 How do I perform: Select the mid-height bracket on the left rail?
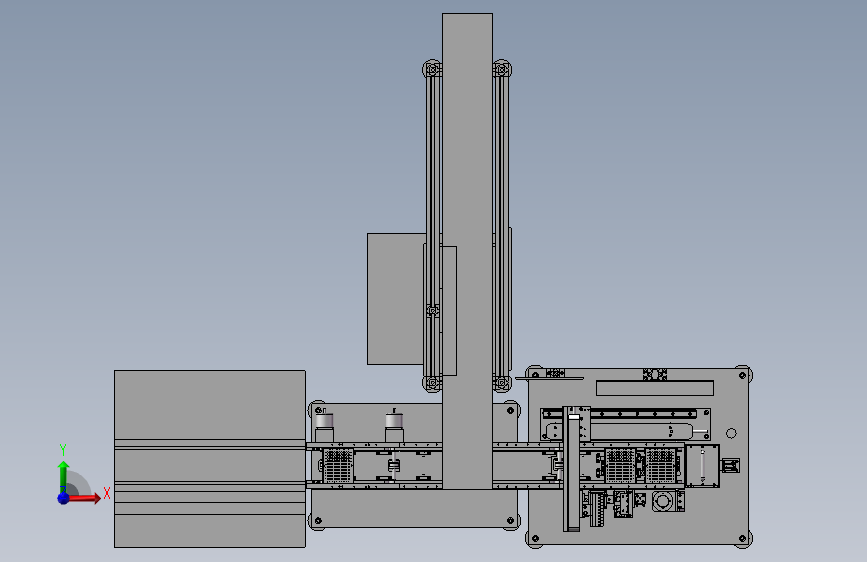pyautogui.click(x=433, y=311)
